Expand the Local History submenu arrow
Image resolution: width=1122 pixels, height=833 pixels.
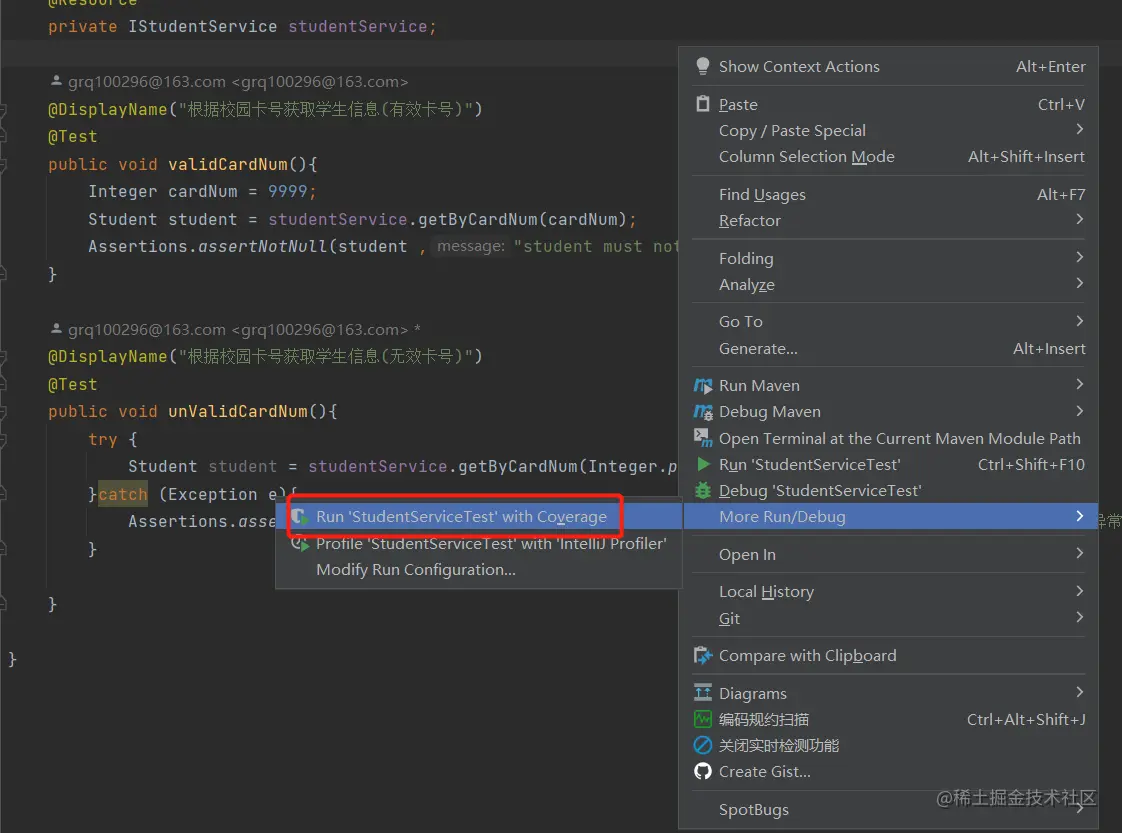[x=1079, y=591]
